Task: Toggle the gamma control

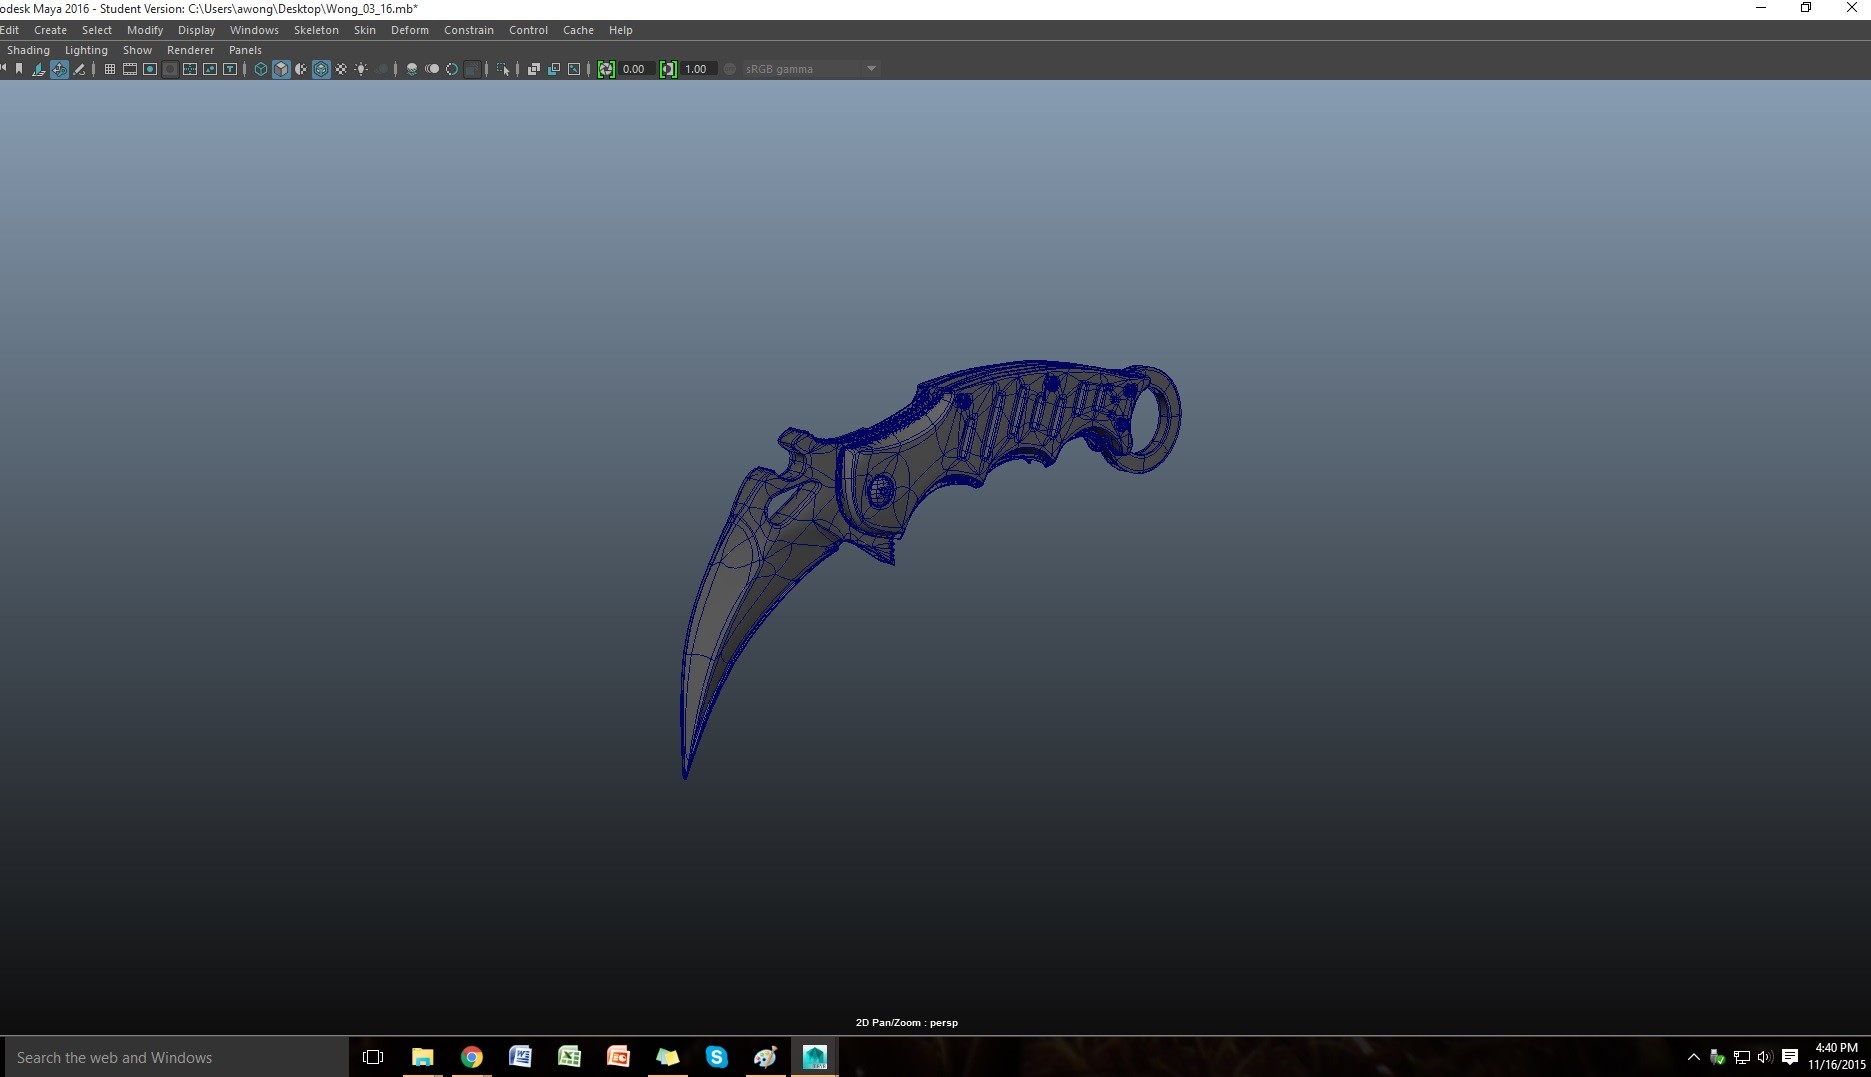Action: [667, 69]
